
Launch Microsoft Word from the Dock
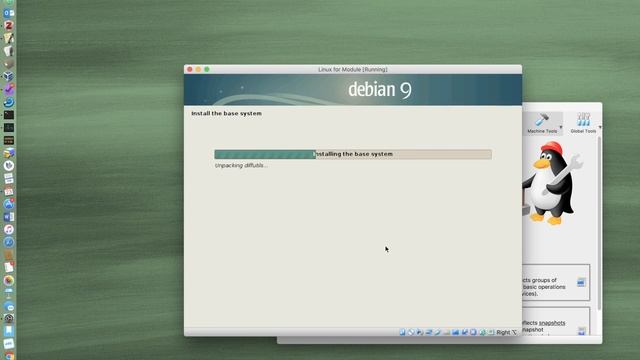(x=9, y=217)
